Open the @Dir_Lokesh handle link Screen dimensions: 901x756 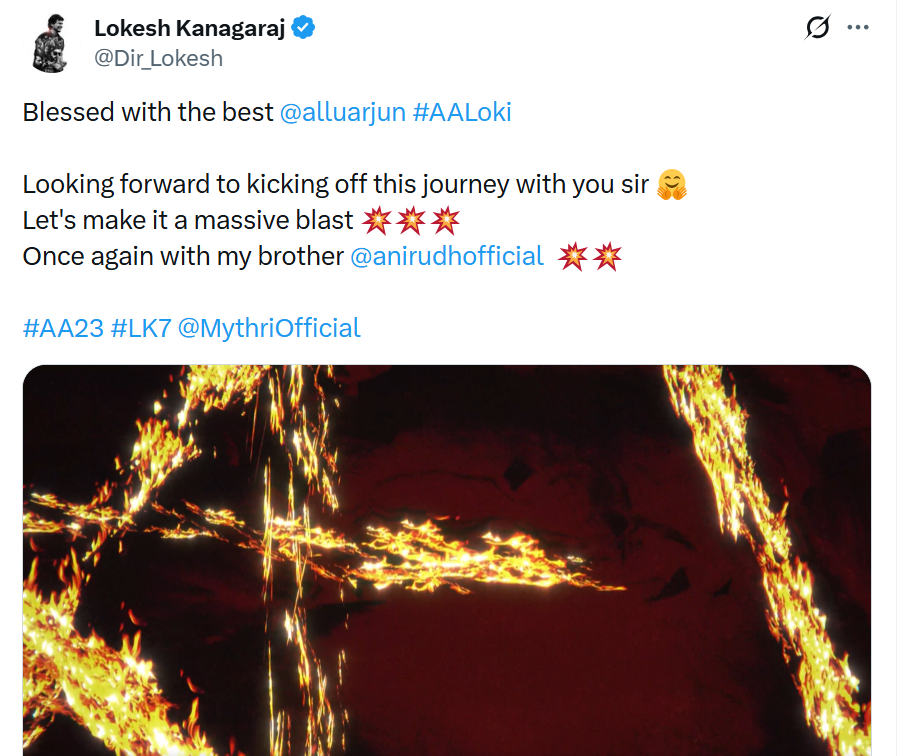tap(158, 58)
